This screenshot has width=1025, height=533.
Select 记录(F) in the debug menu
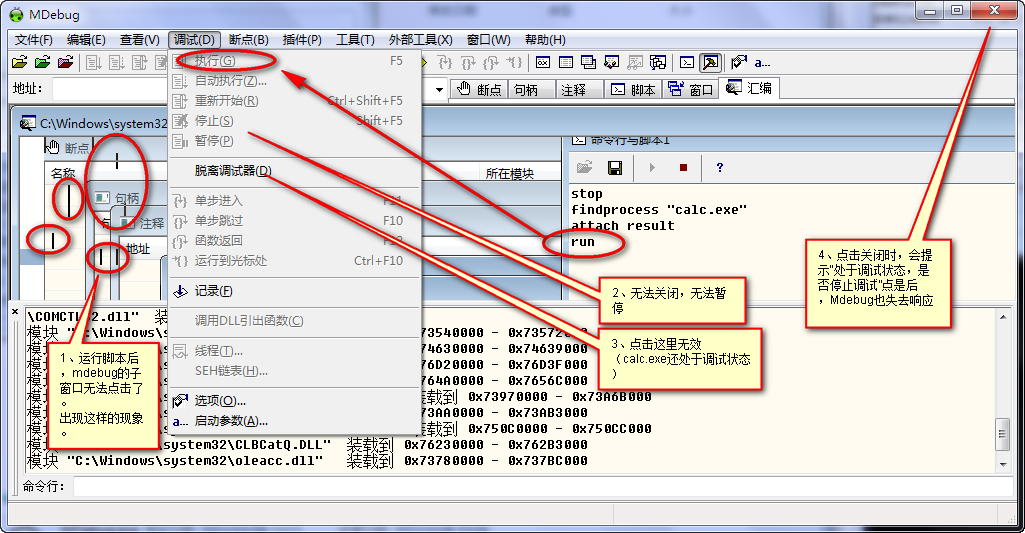click(x=294, y=291)
